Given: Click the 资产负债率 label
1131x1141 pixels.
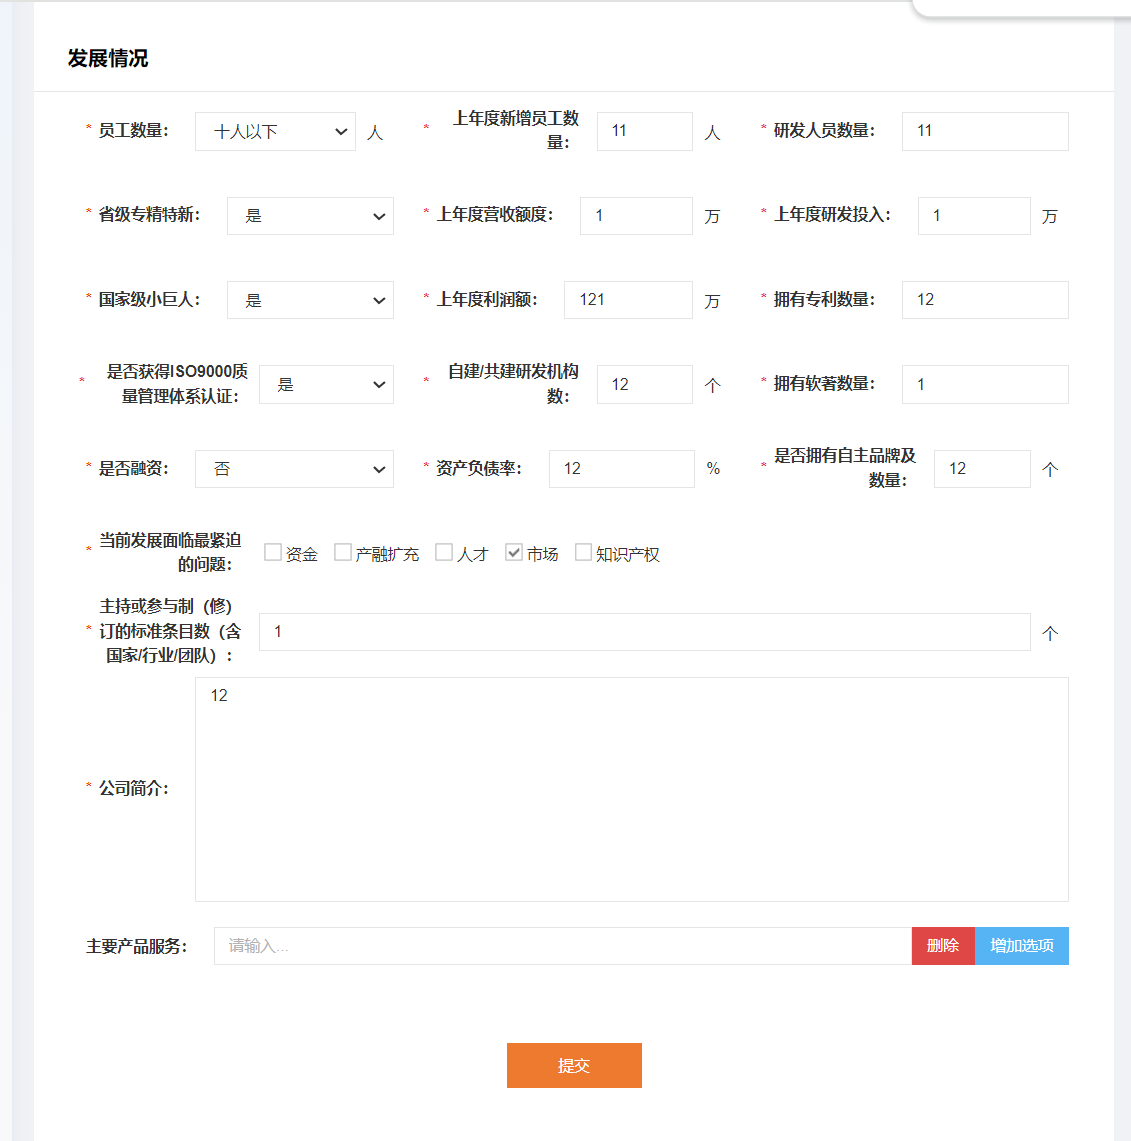Looking at the screenshot, I should tap(479, 469).
